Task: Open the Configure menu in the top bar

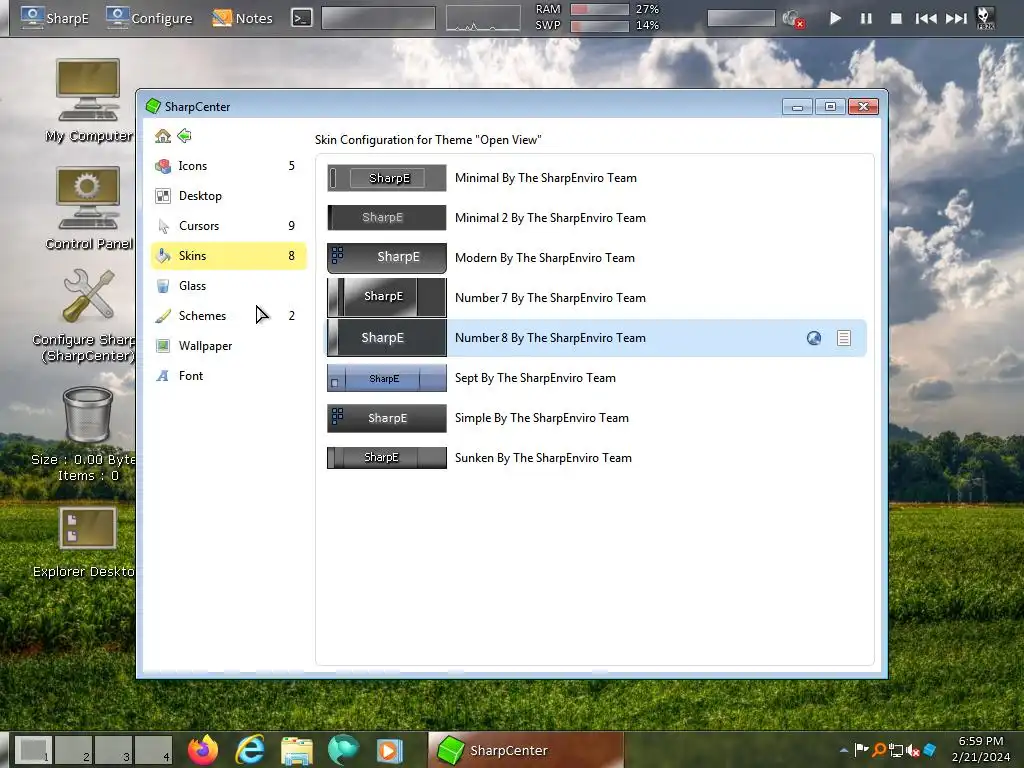Action: (x=149, y=18)
